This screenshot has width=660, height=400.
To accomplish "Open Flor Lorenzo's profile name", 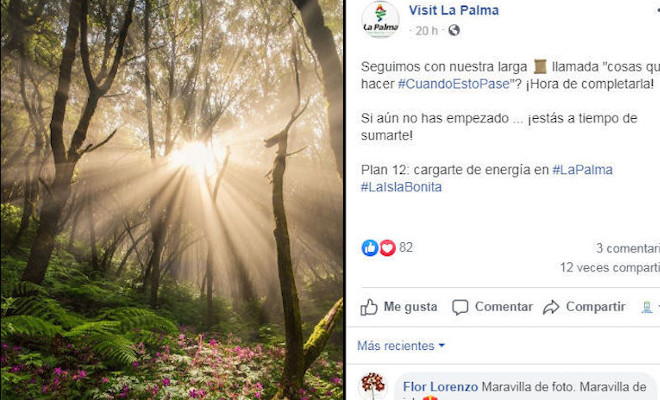I will [x=440, y=387].
